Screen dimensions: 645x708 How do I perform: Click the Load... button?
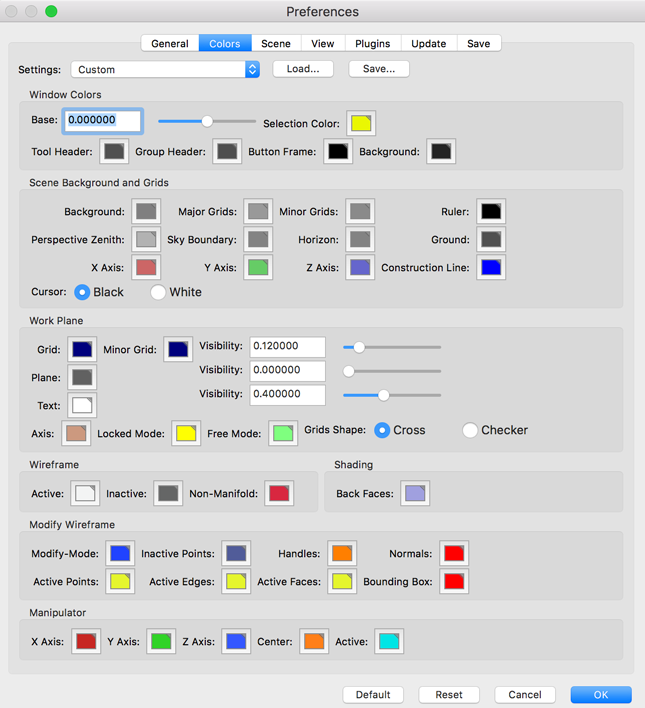coord(303,69)
